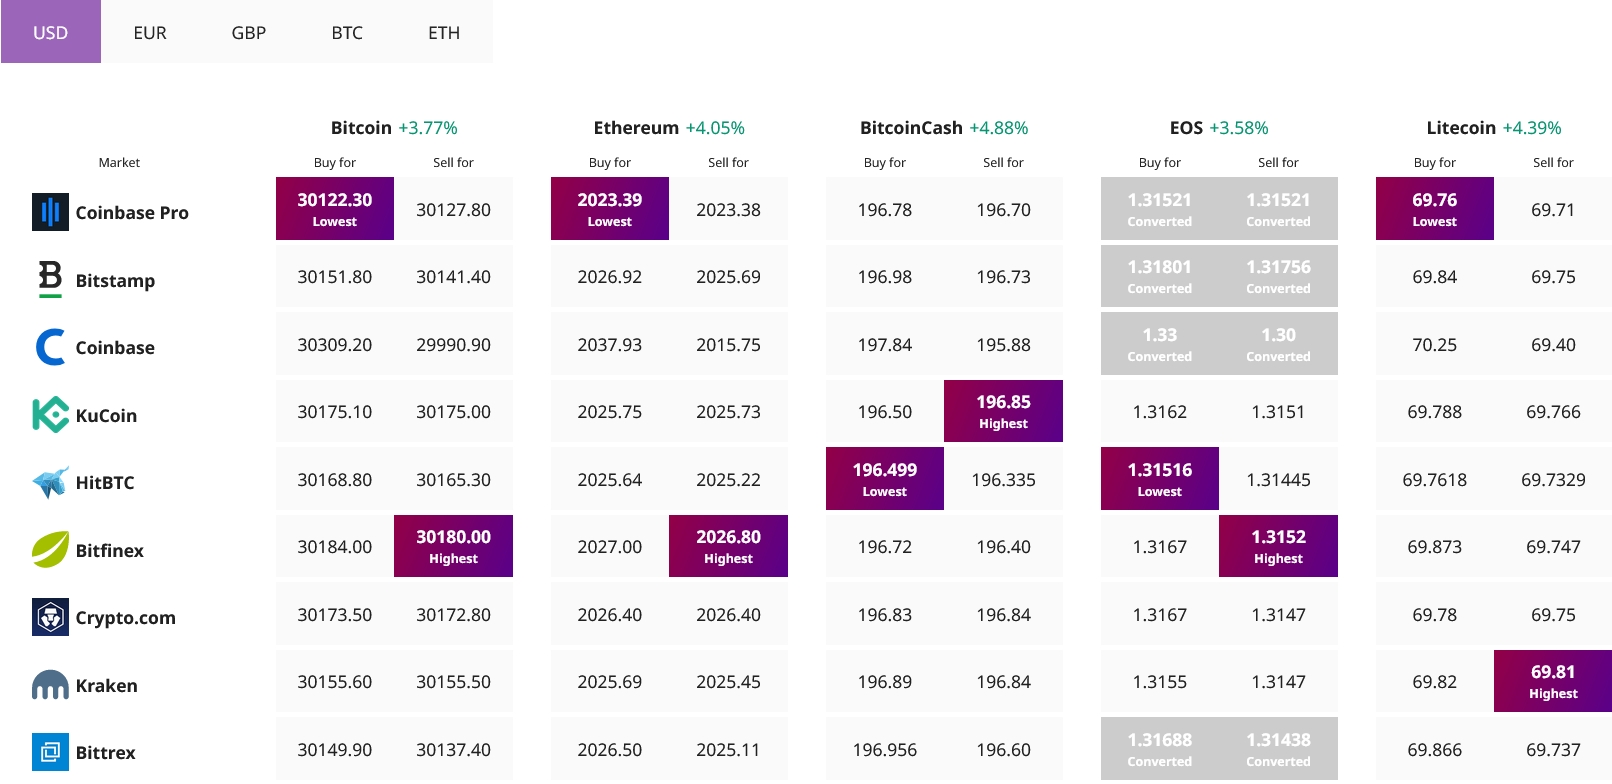Select lowest Ethereum buy price 2023.39

coord(610,209)
